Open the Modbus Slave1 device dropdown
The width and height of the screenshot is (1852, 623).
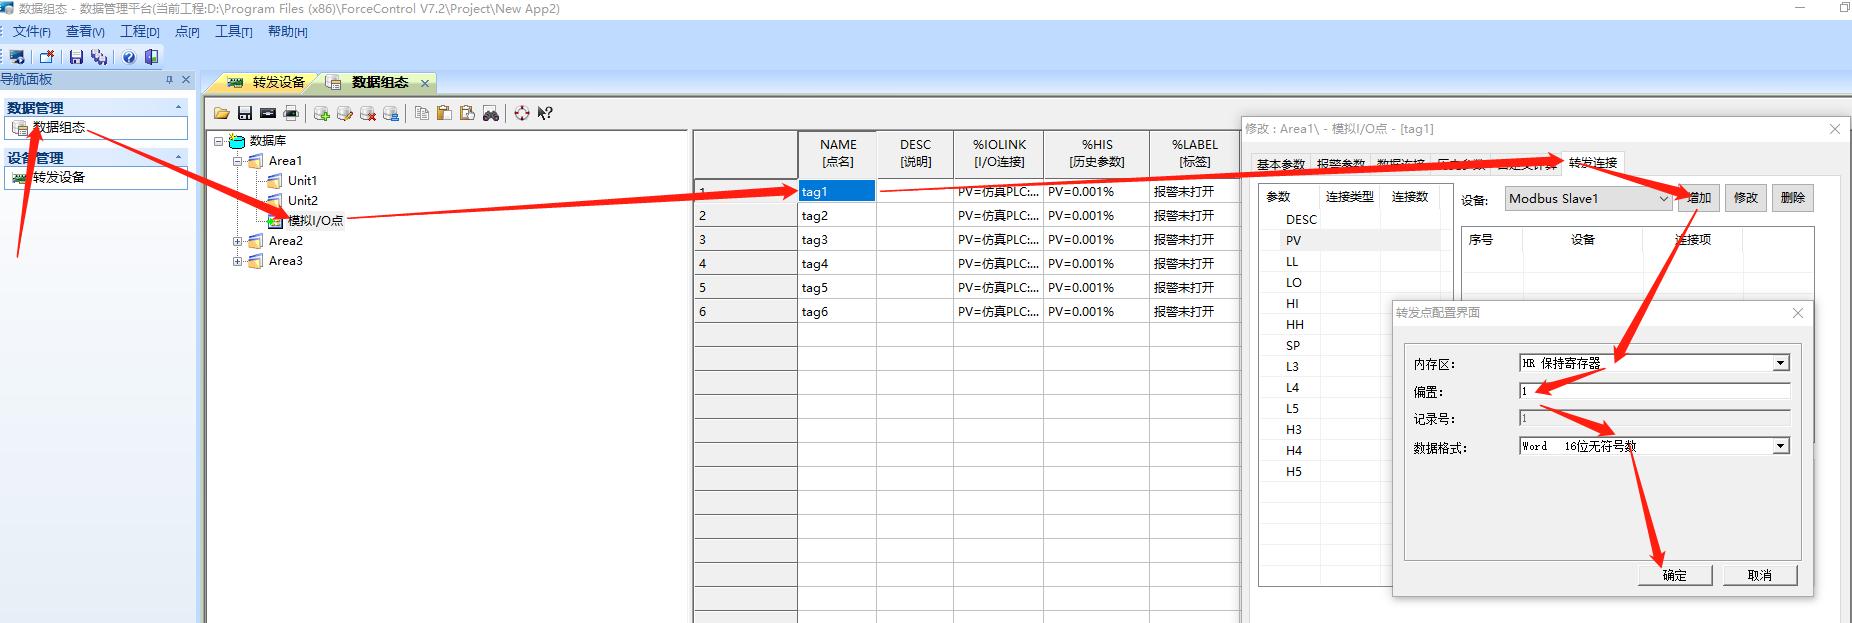[x=1663, y=199]
